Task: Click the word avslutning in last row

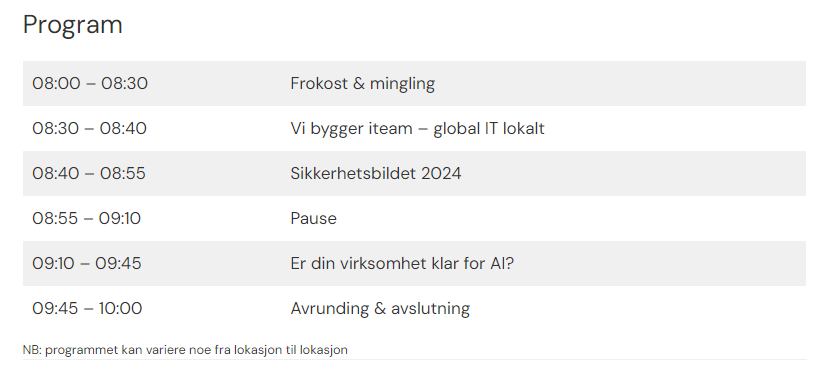Action: pyautogui.click(x=430, y=309)
